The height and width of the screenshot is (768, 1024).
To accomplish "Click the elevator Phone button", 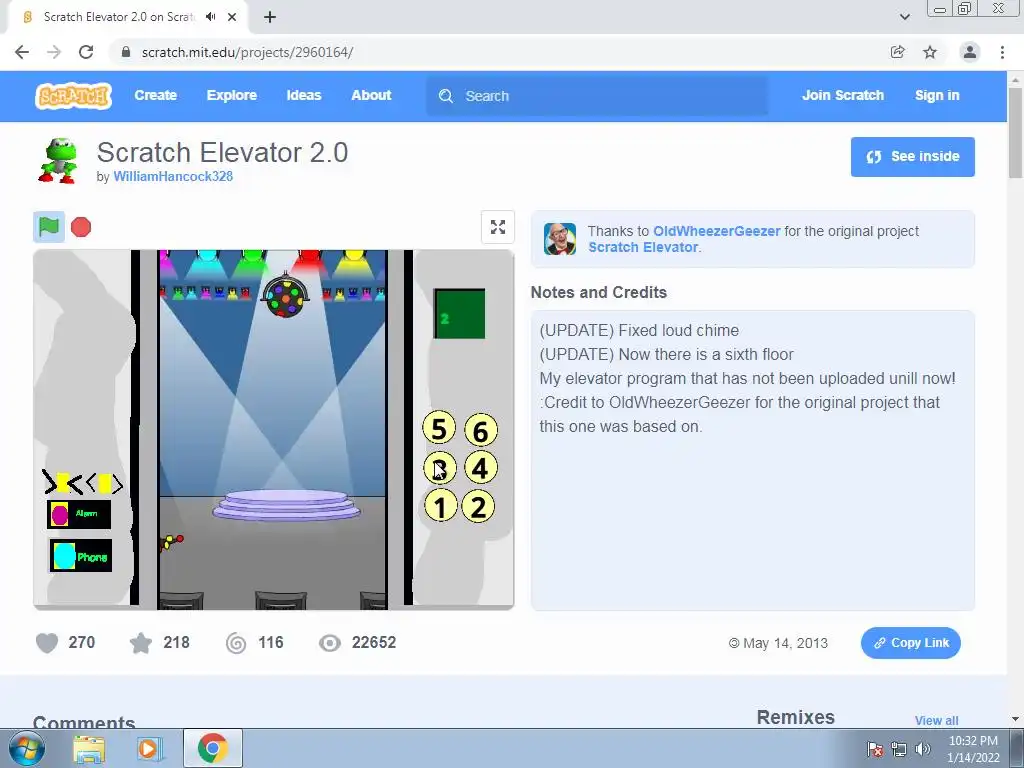I will coord(81,556).
